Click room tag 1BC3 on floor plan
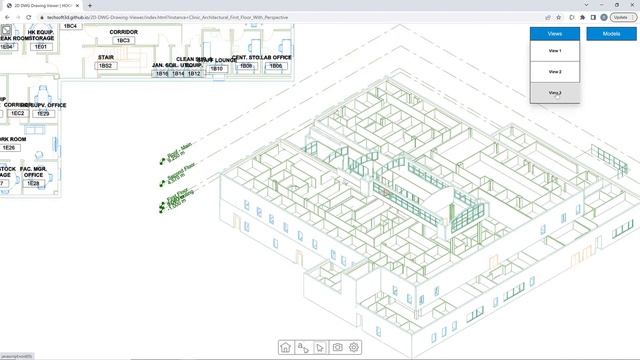The height and width of the screenshot is (360, 640). coord(123,40)
